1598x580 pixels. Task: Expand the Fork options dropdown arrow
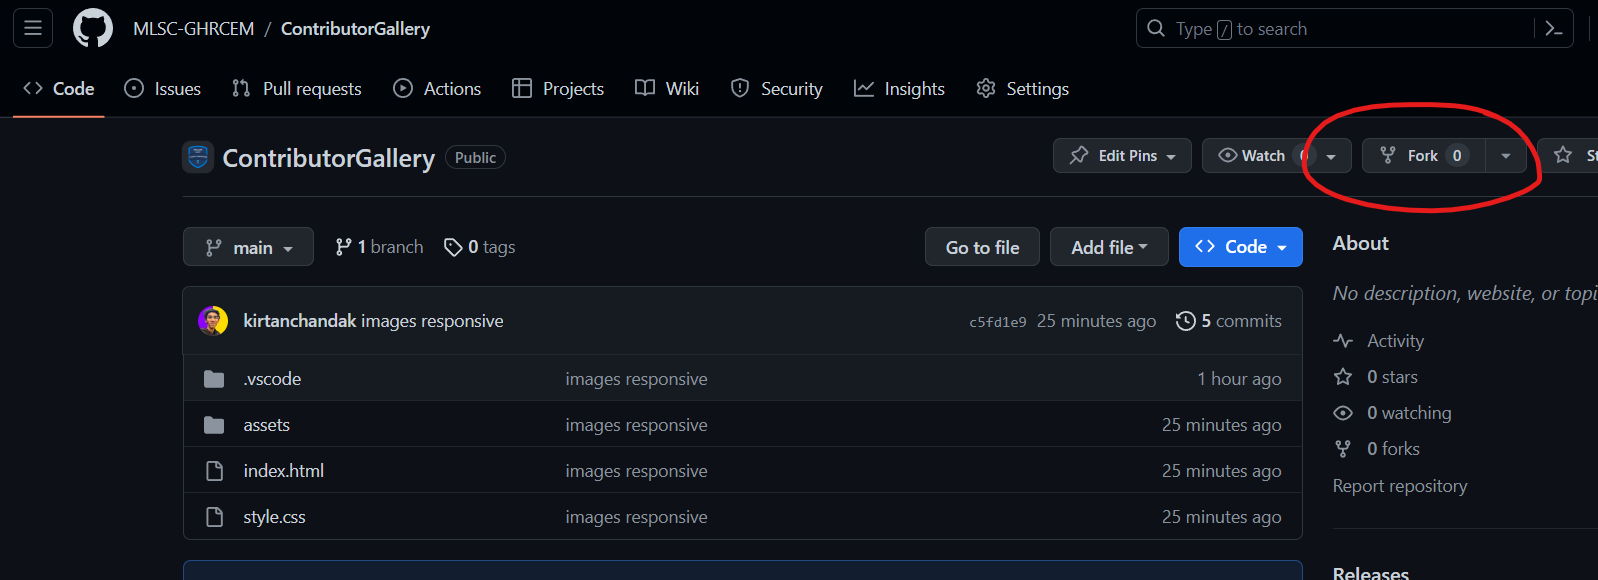click(x=1506, y=156)
